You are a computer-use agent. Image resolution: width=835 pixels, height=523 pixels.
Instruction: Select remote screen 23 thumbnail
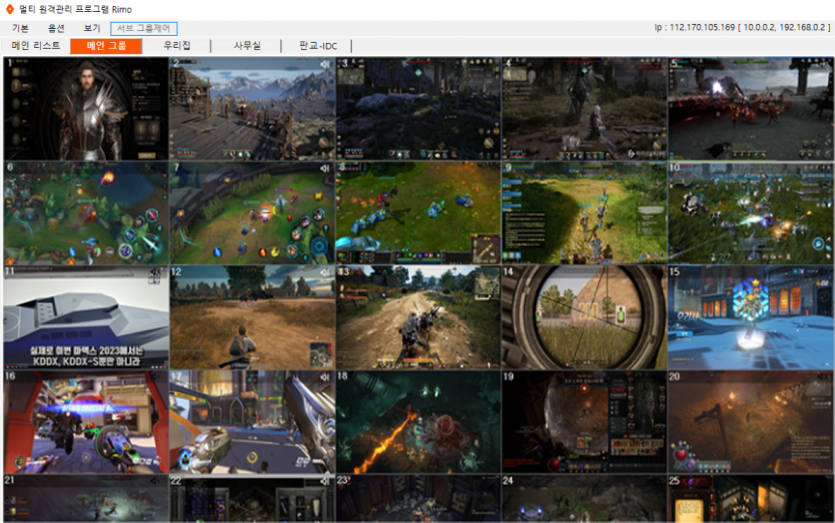419,499
